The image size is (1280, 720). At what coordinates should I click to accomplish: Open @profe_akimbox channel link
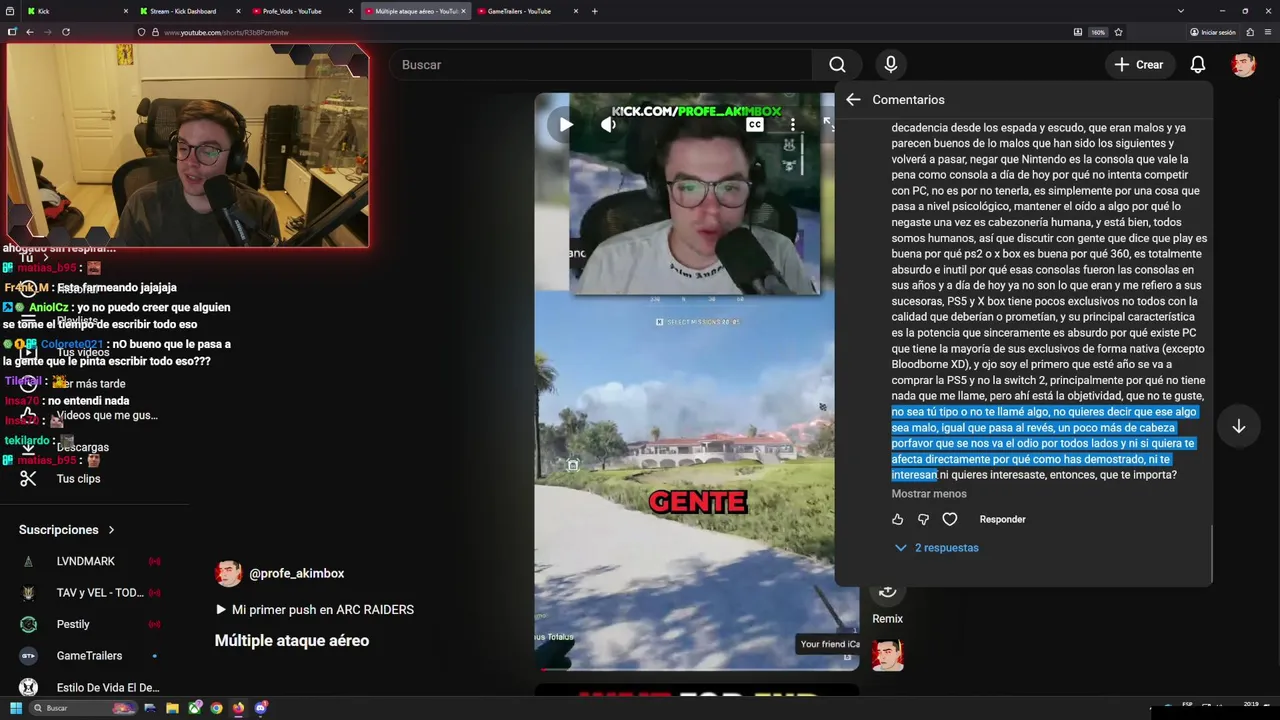click(296, 574)
